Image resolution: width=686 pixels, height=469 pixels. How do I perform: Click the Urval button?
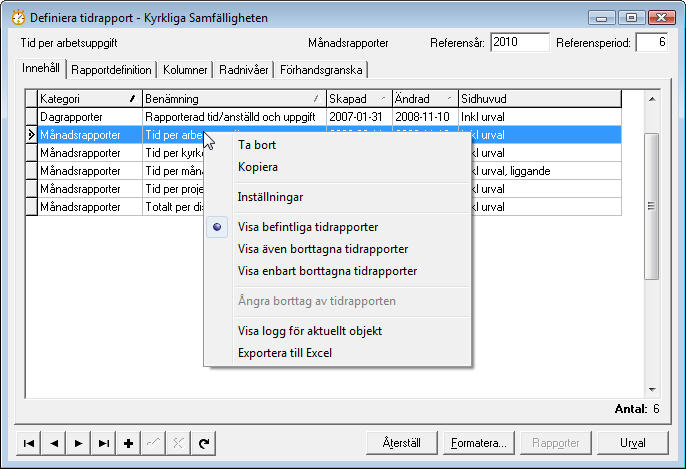click(633, 443)
